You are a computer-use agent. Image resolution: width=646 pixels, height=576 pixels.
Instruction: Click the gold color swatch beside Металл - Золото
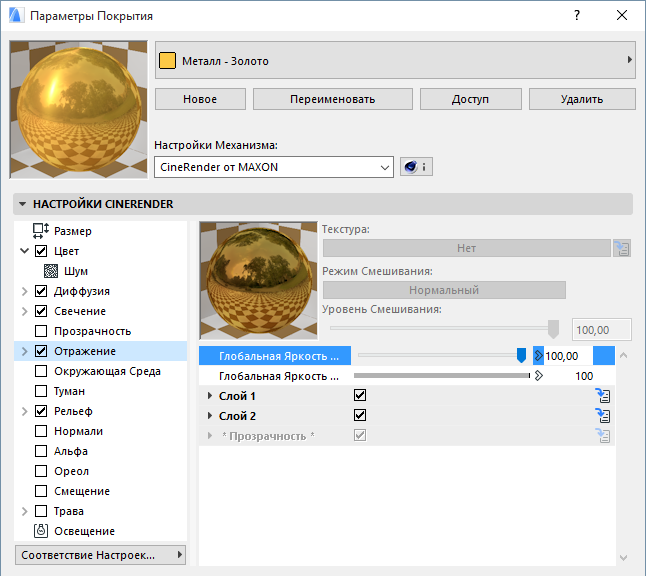pos(167,60)
